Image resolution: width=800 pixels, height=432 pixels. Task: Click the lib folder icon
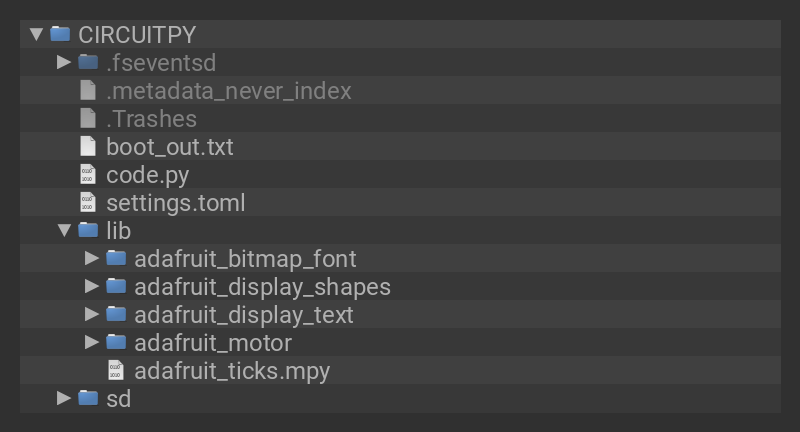coord(88,230)
